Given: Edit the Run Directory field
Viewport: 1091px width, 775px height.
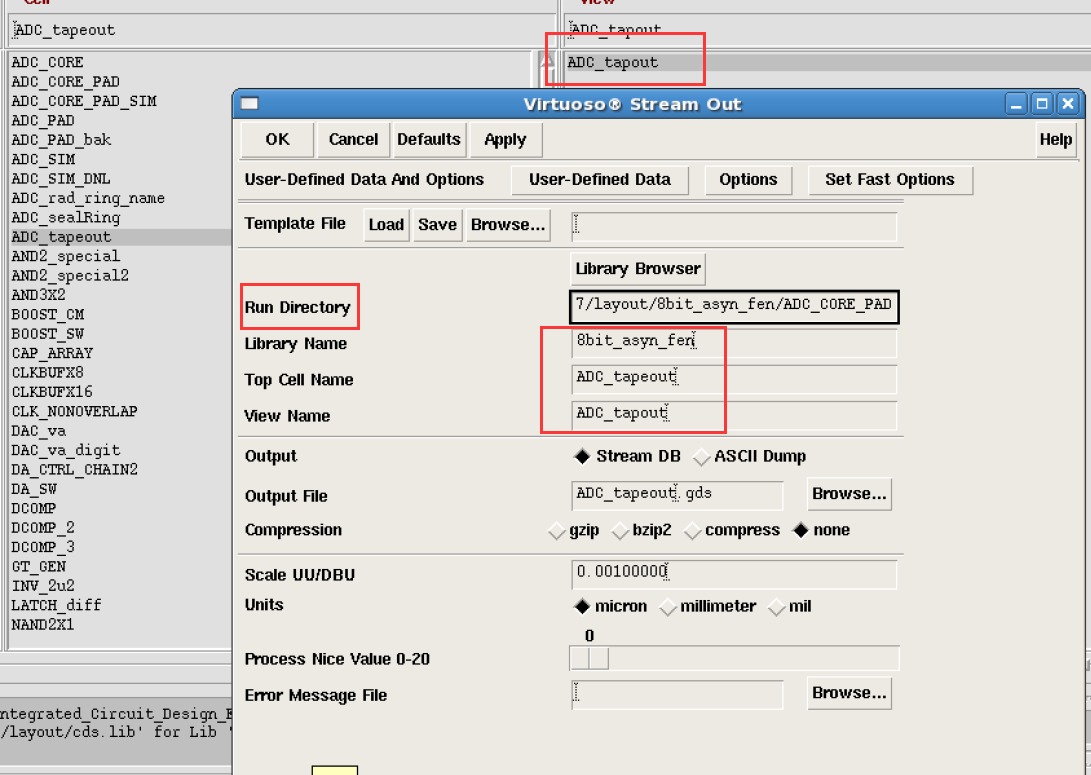Looking at the screenshot, I should tap(734, 307).
